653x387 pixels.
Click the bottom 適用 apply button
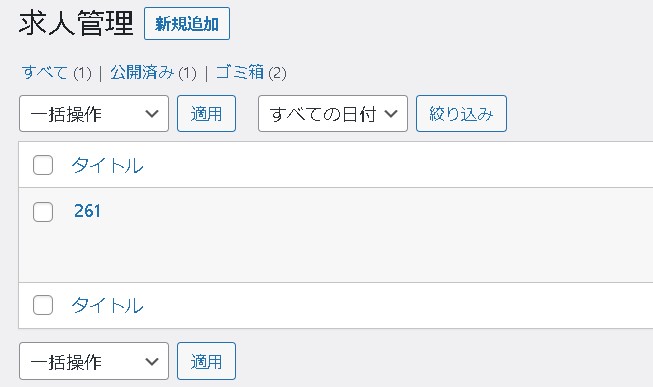tap(206, 361)
